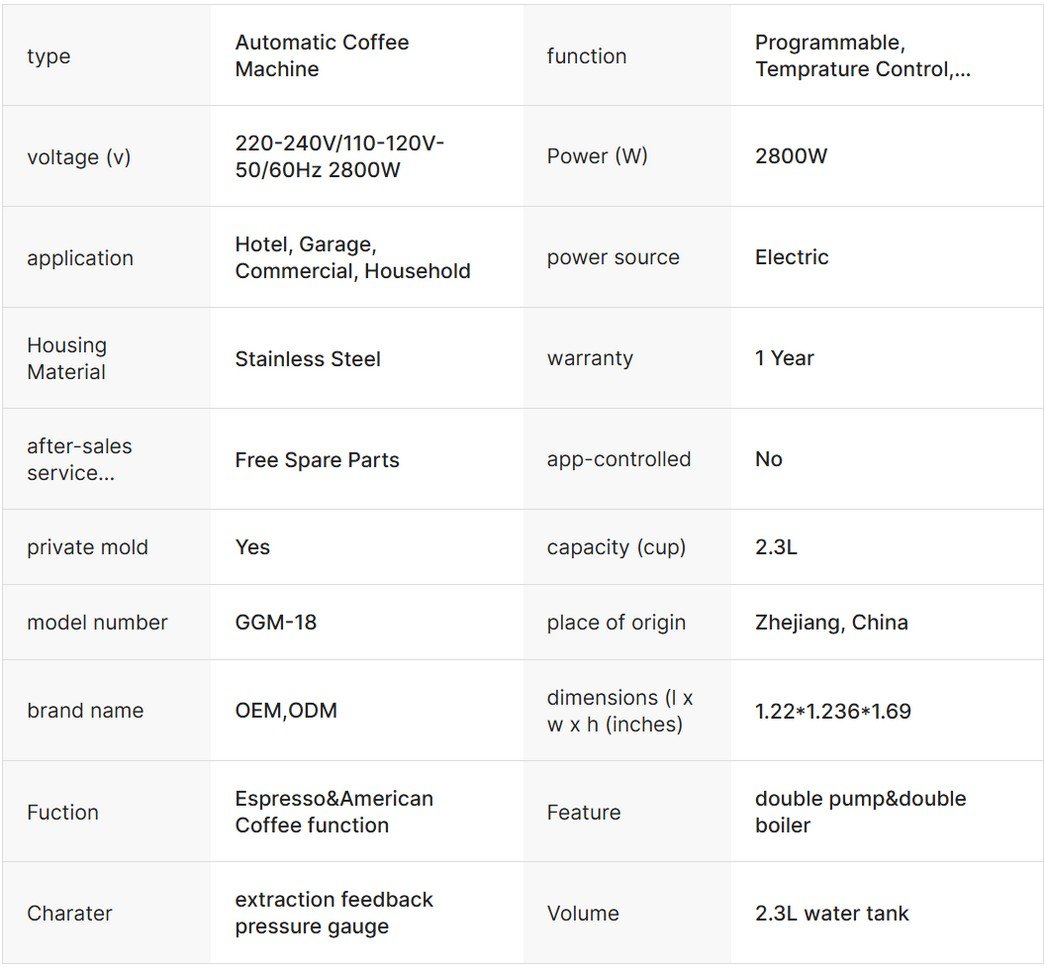1046x971 pixels.
Task: Select the 'Hotel, Garage, Commercial, Household' application value
Action: tap(352, 258)
